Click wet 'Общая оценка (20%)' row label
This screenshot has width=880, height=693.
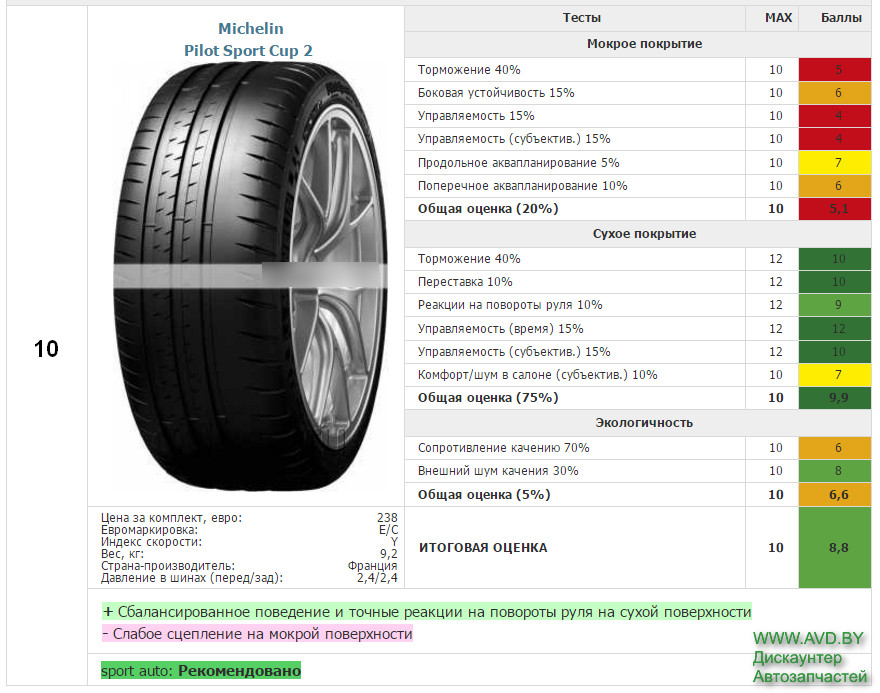488,209
